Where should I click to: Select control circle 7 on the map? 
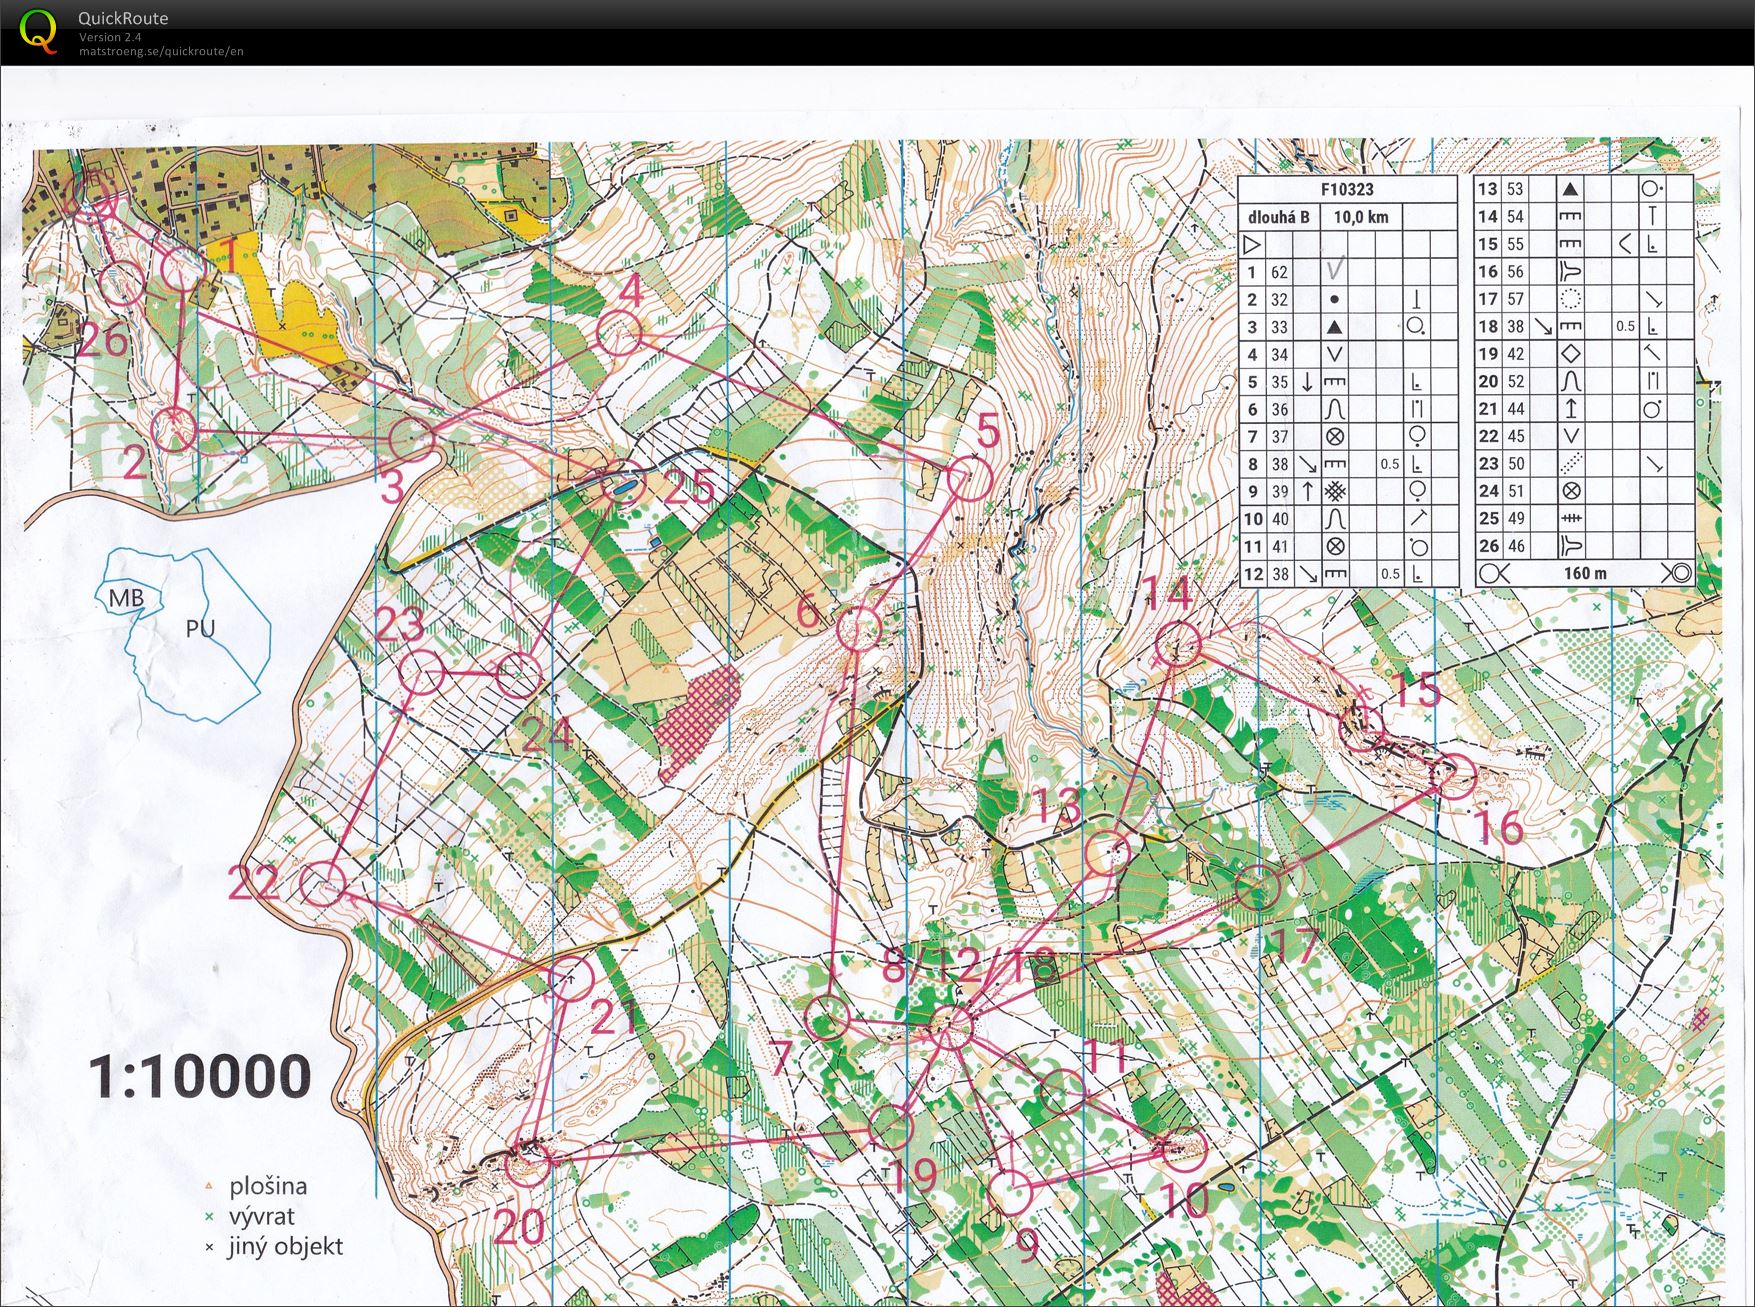(828, 1017)
